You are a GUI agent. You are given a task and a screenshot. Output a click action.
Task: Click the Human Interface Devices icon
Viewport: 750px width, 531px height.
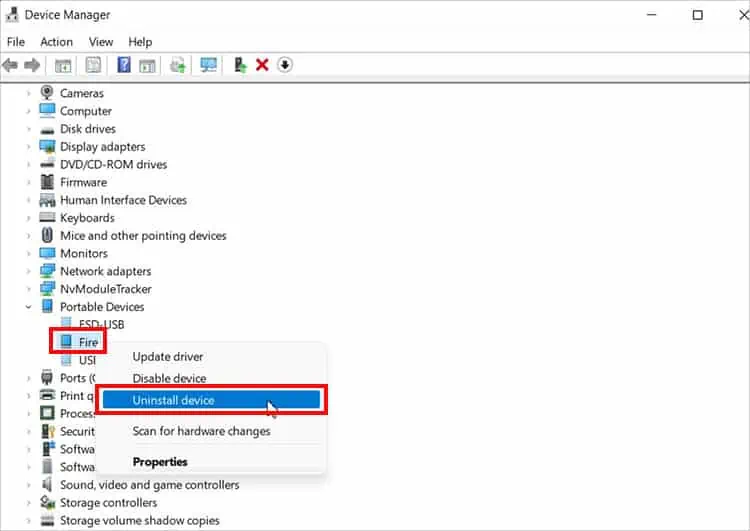coord(47,200)
